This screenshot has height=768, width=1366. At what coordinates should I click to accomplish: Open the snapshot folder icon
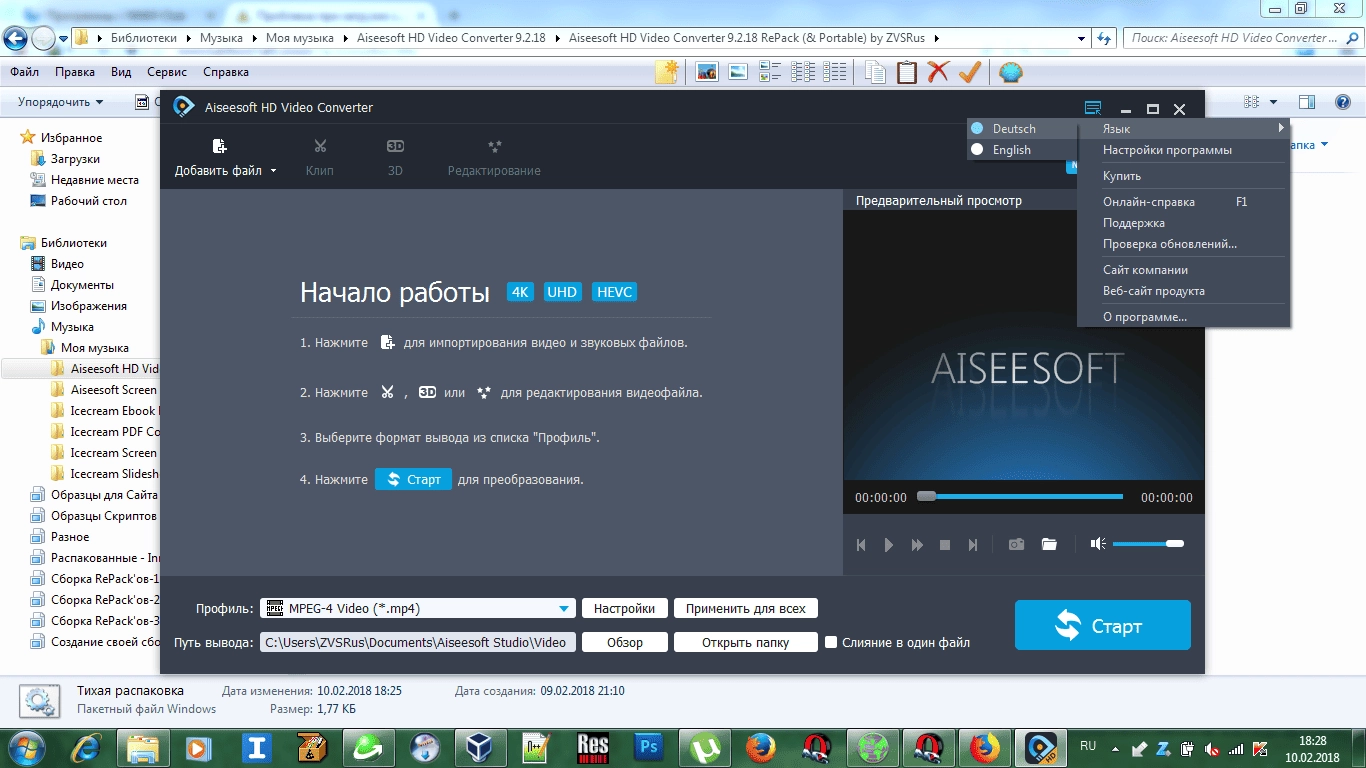point(1049,544)
